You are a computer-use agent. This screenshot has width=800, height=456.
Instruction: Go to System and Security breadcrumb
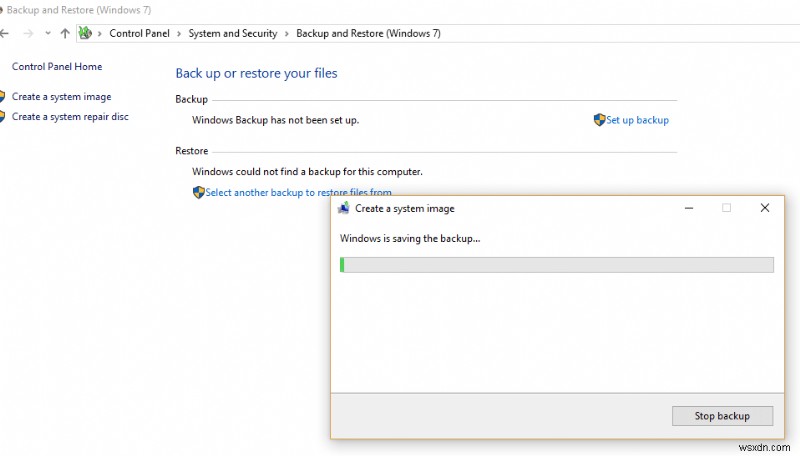click(233, 34)
